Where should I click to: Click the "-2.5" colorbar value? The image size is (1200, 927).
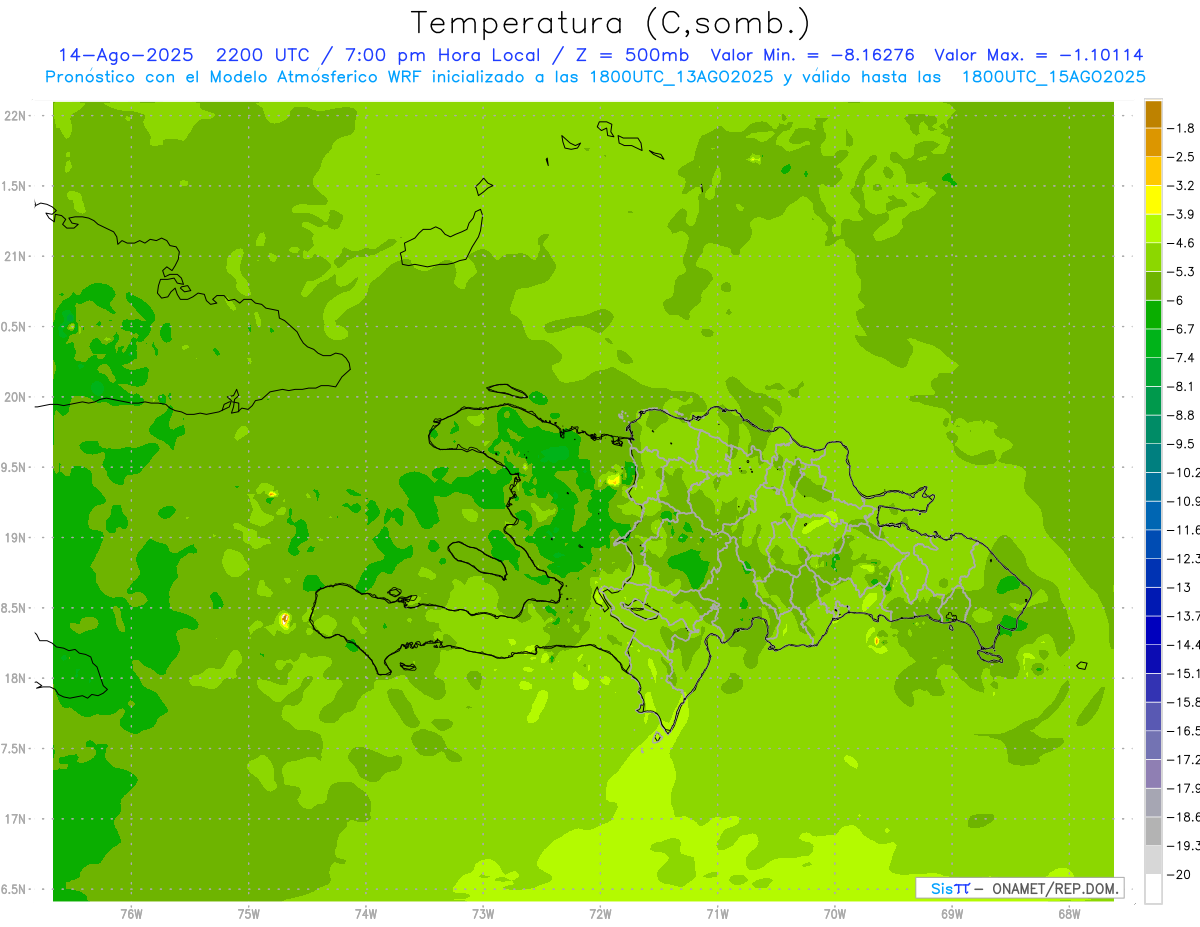tap(1181, 157)
